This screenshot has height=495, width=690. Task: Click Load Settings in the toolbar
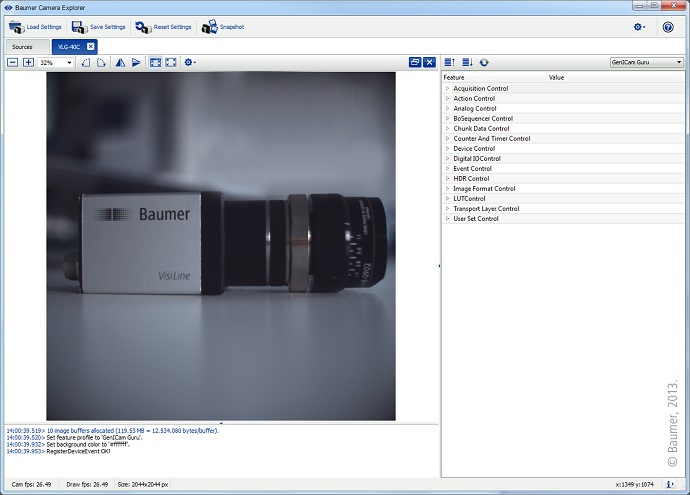point(35,27)
